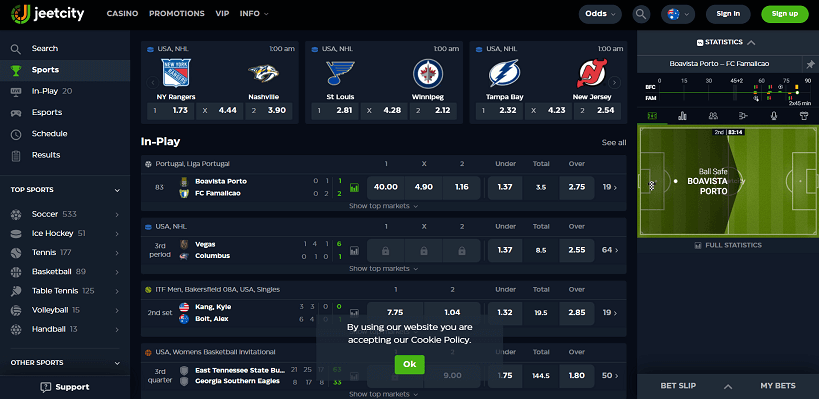This screenshot has width=819, height=399.
Task: Go to the VIP page
Action: (222, 14)
